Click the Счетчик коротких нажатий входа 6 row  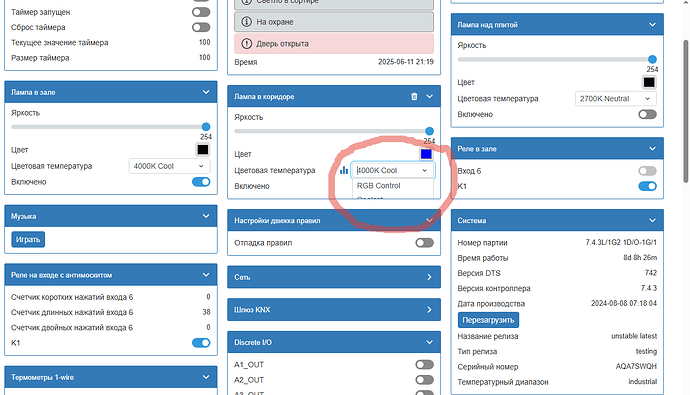point(110,297)
